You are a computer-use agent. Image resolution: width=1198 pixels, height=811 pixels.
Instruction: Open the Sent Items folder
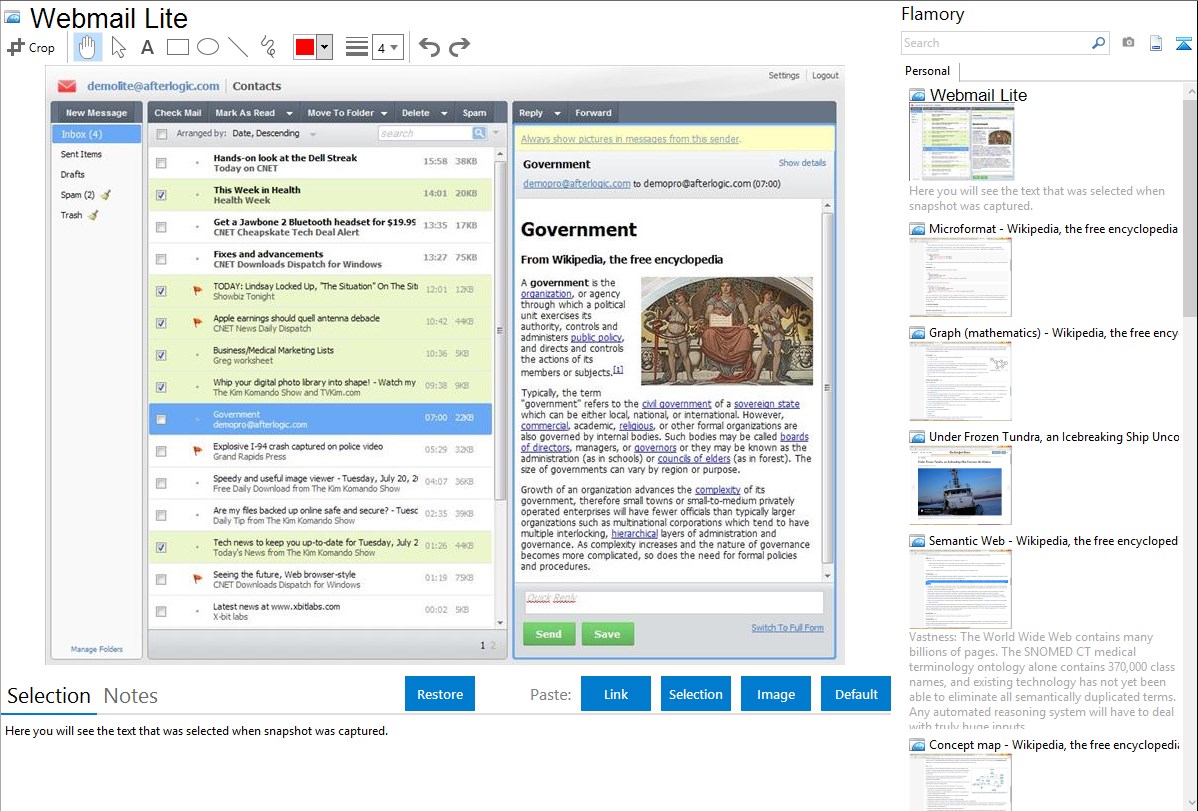pos(81,154)
